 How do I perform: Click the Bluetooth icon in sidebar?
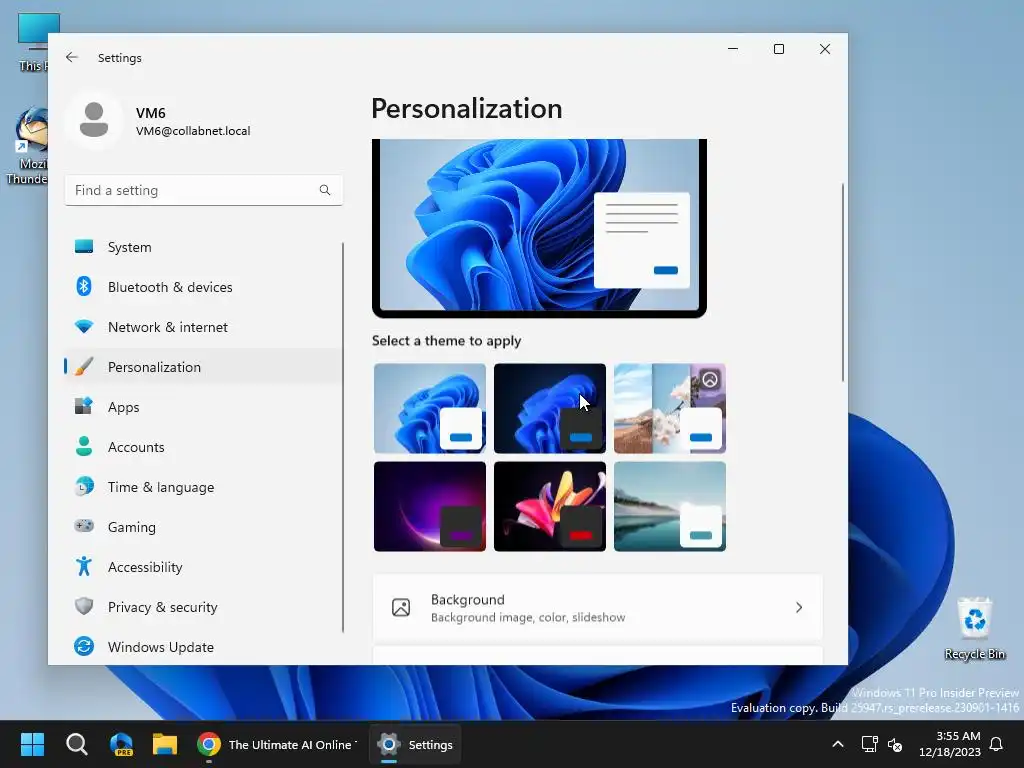(84, 287)
